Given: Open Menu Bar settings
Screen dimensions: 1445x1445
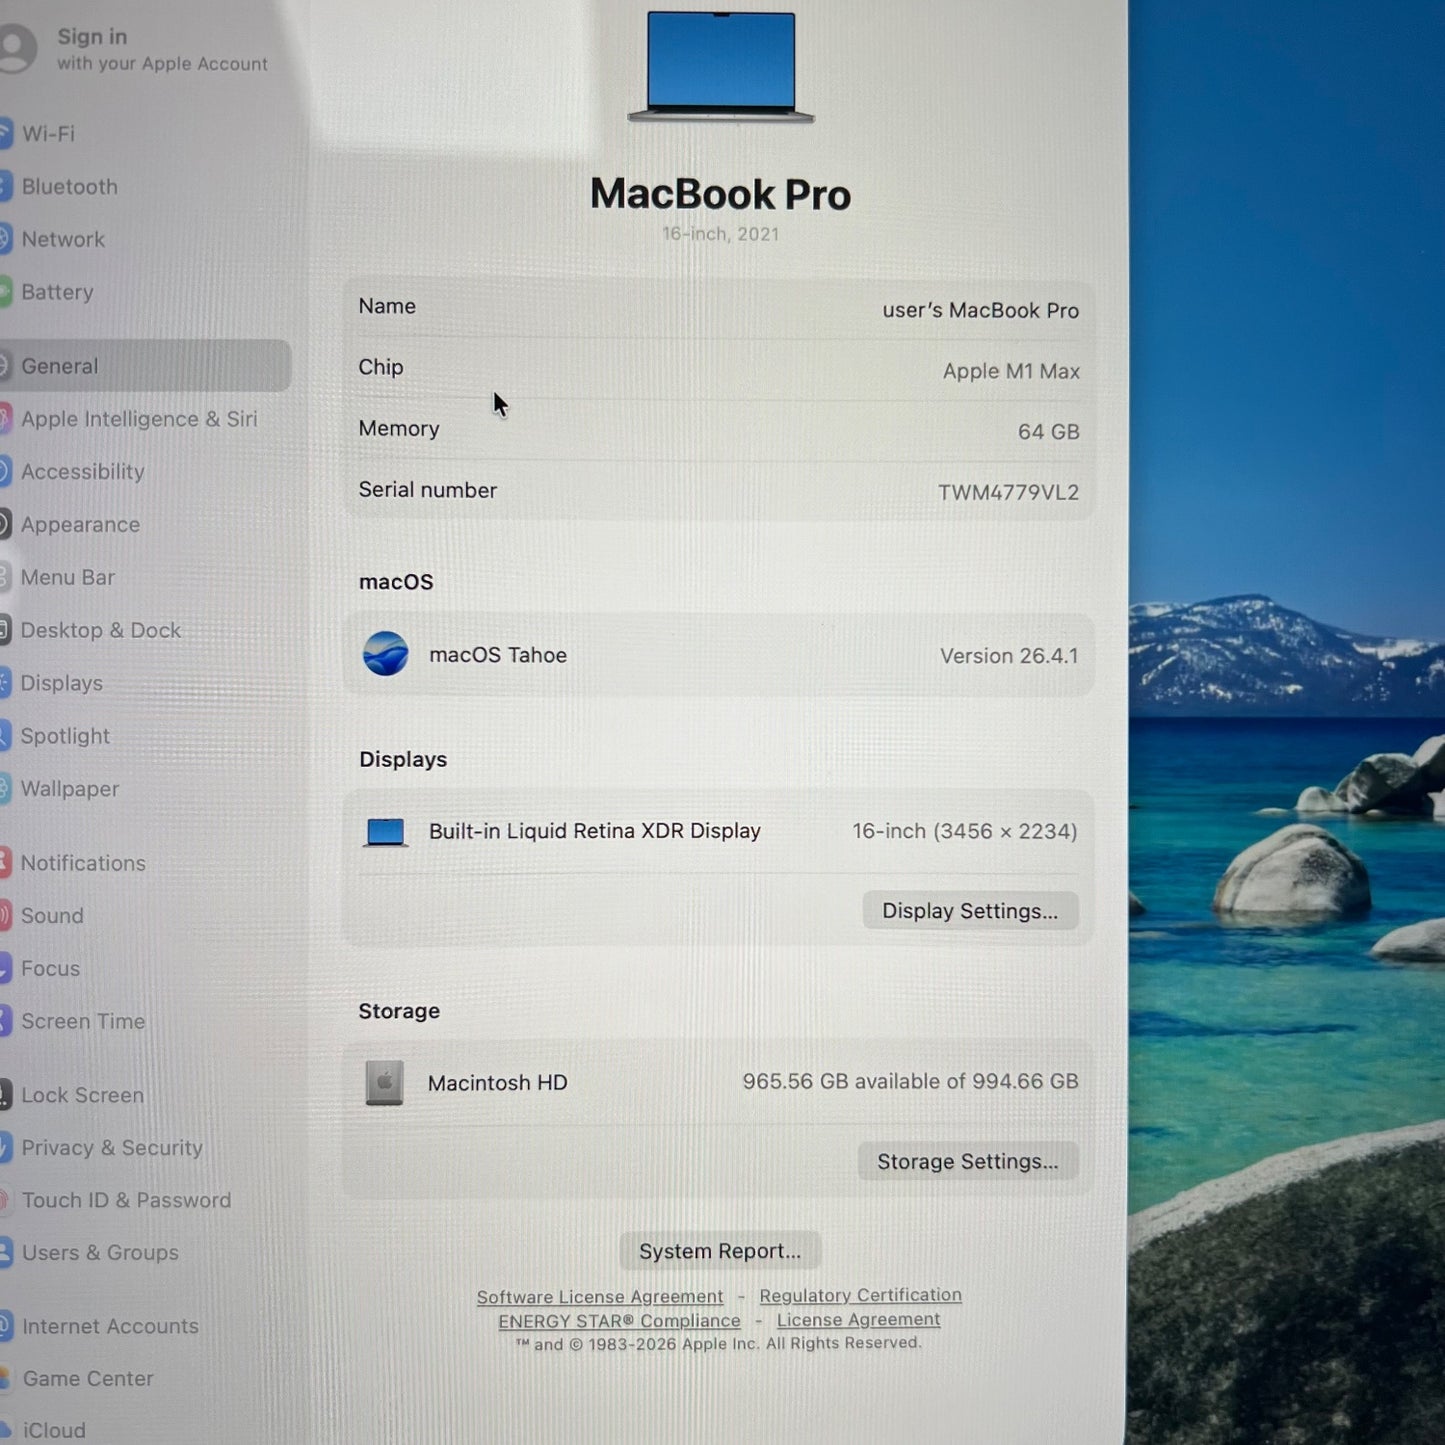Looking at the screenshot, I should point(67,578).
